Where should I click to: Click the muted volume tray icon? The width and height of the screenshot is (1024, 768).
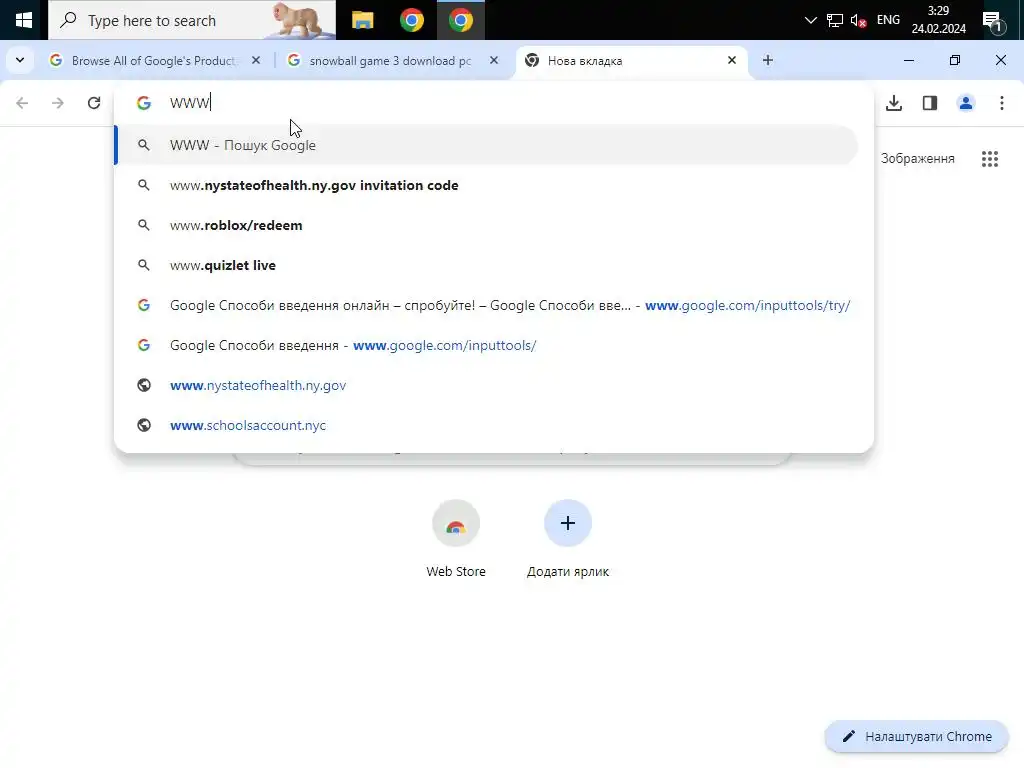pos(858,20)
